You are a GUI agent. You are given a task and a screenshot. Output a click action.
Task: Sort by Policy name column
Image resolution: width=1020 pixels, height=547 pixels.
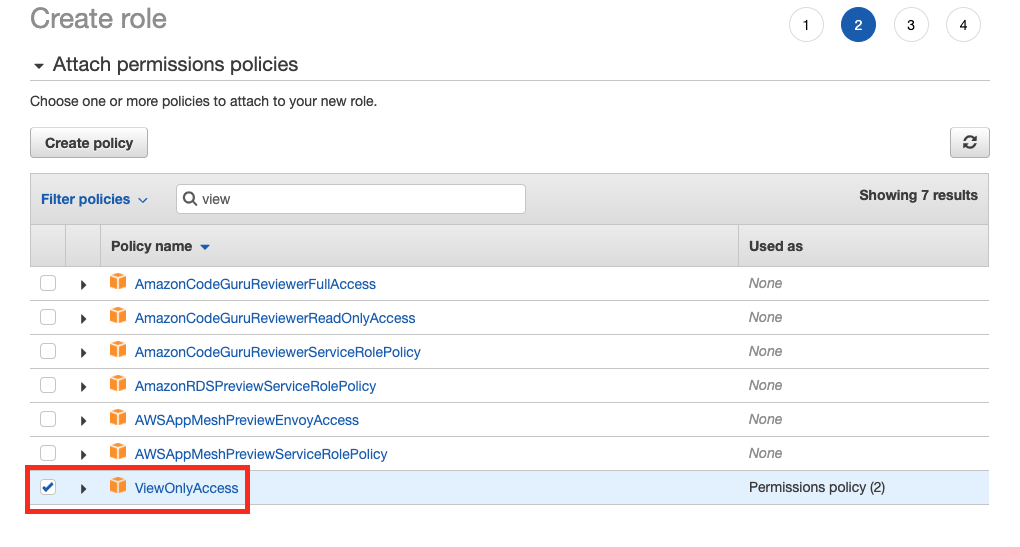(x=160, y=246)
